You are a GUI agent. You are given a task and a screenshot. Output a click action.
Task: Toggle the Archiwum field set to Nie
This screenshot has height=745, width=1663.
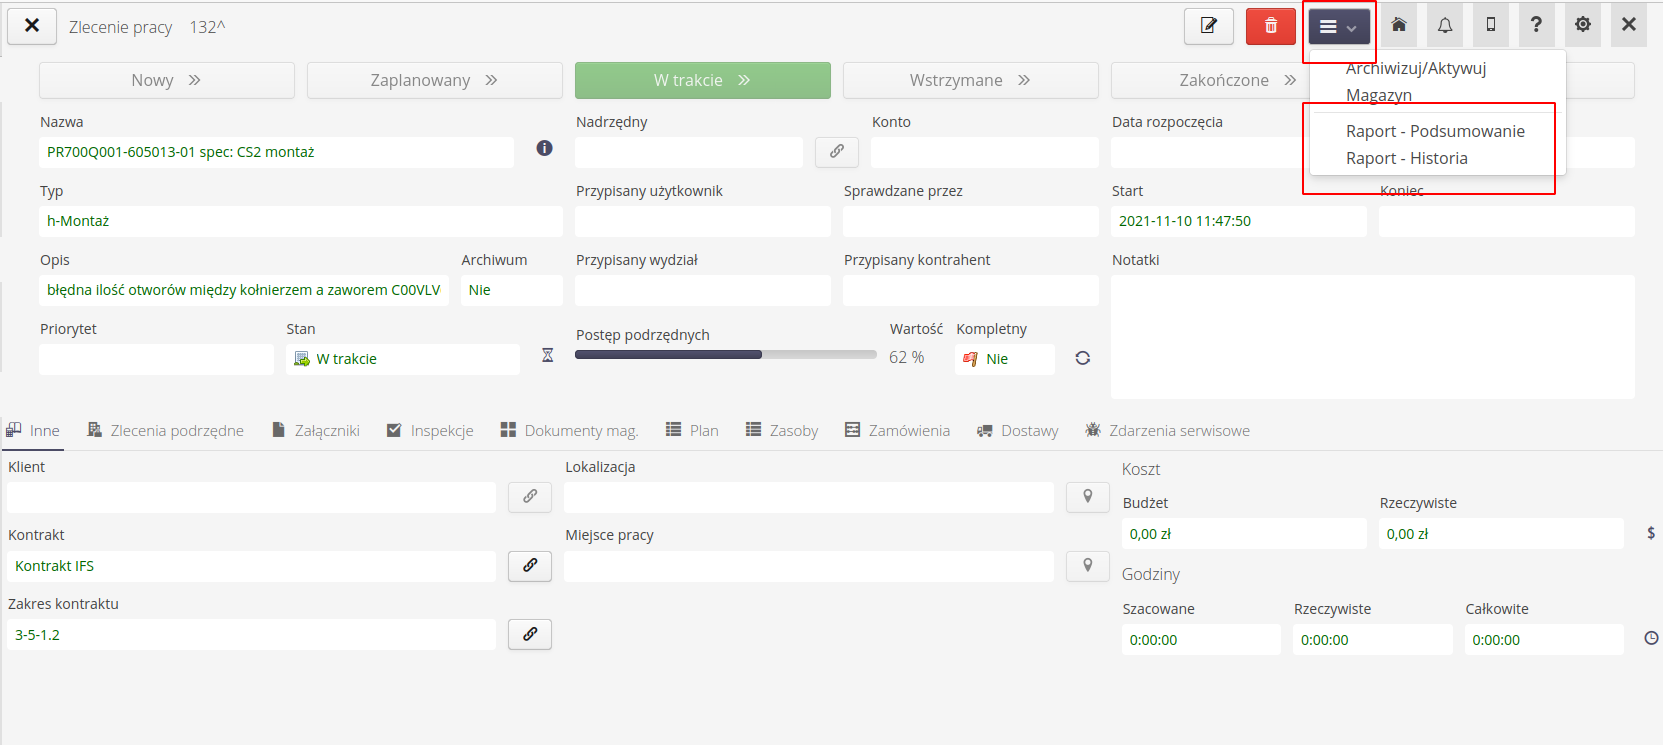[510, 290]
